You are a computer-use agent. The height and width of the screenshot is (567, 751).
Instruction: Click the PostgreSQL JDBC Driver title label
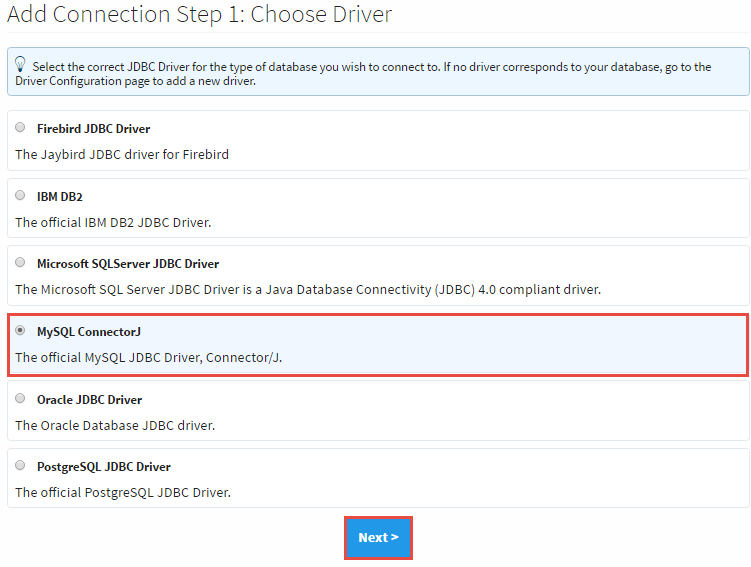point(104,467)
